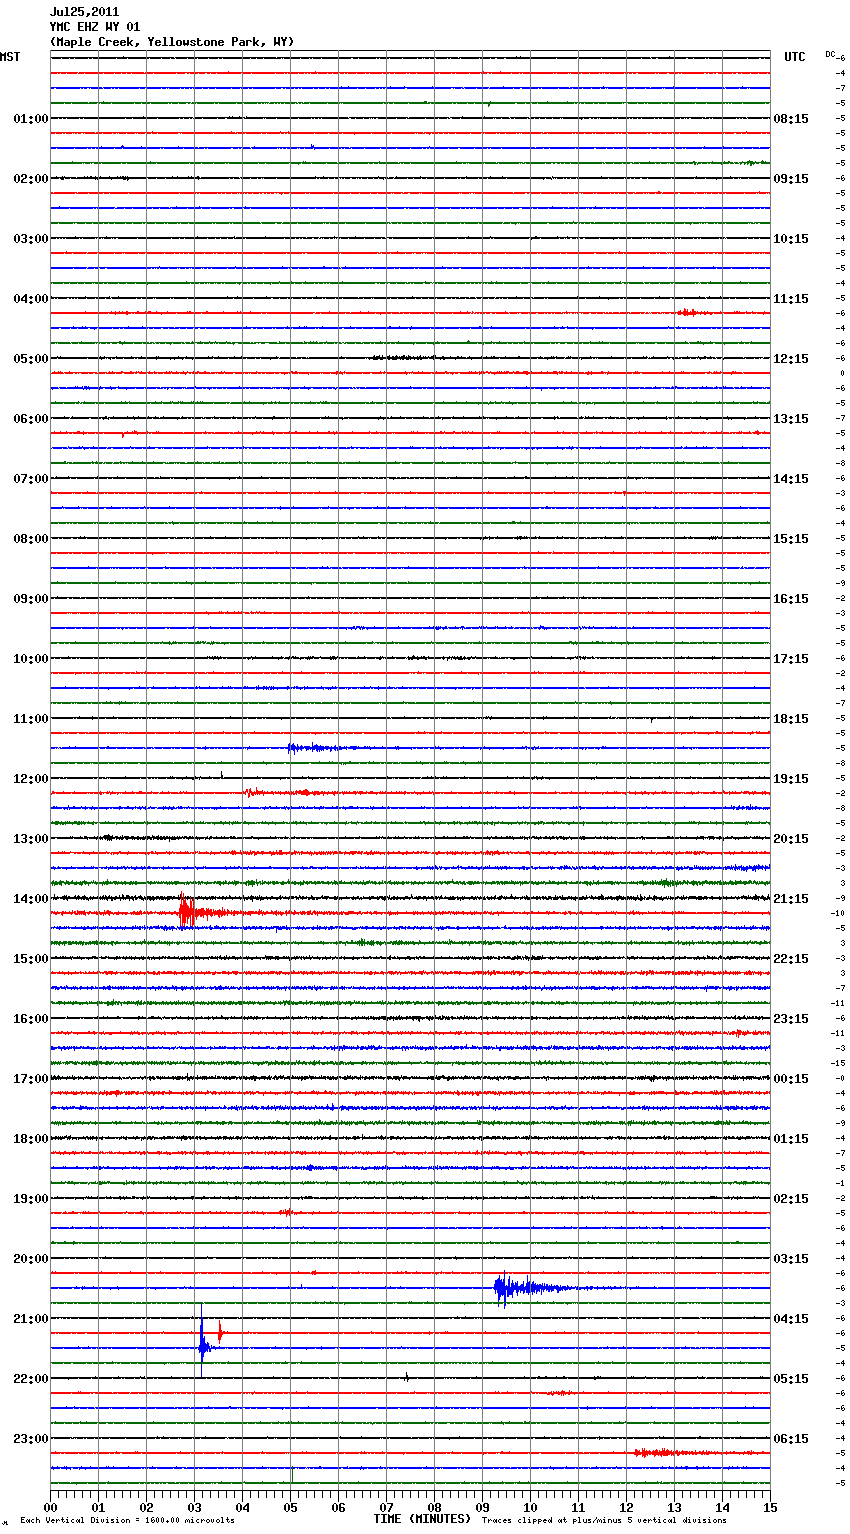850x1534 pixels.
Task: Click the Each Vertical Division 1600.00 microvolts note
Action: tap(127, 1521)
